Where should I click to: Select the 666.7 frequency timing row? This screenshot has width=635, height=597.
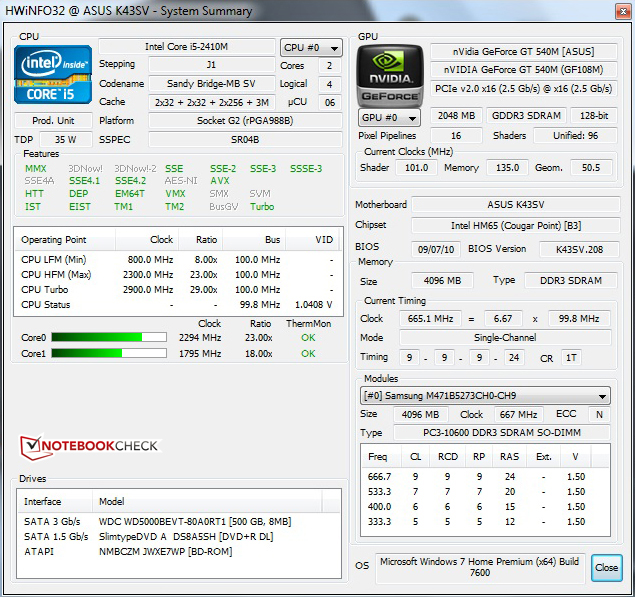[485, 477]
